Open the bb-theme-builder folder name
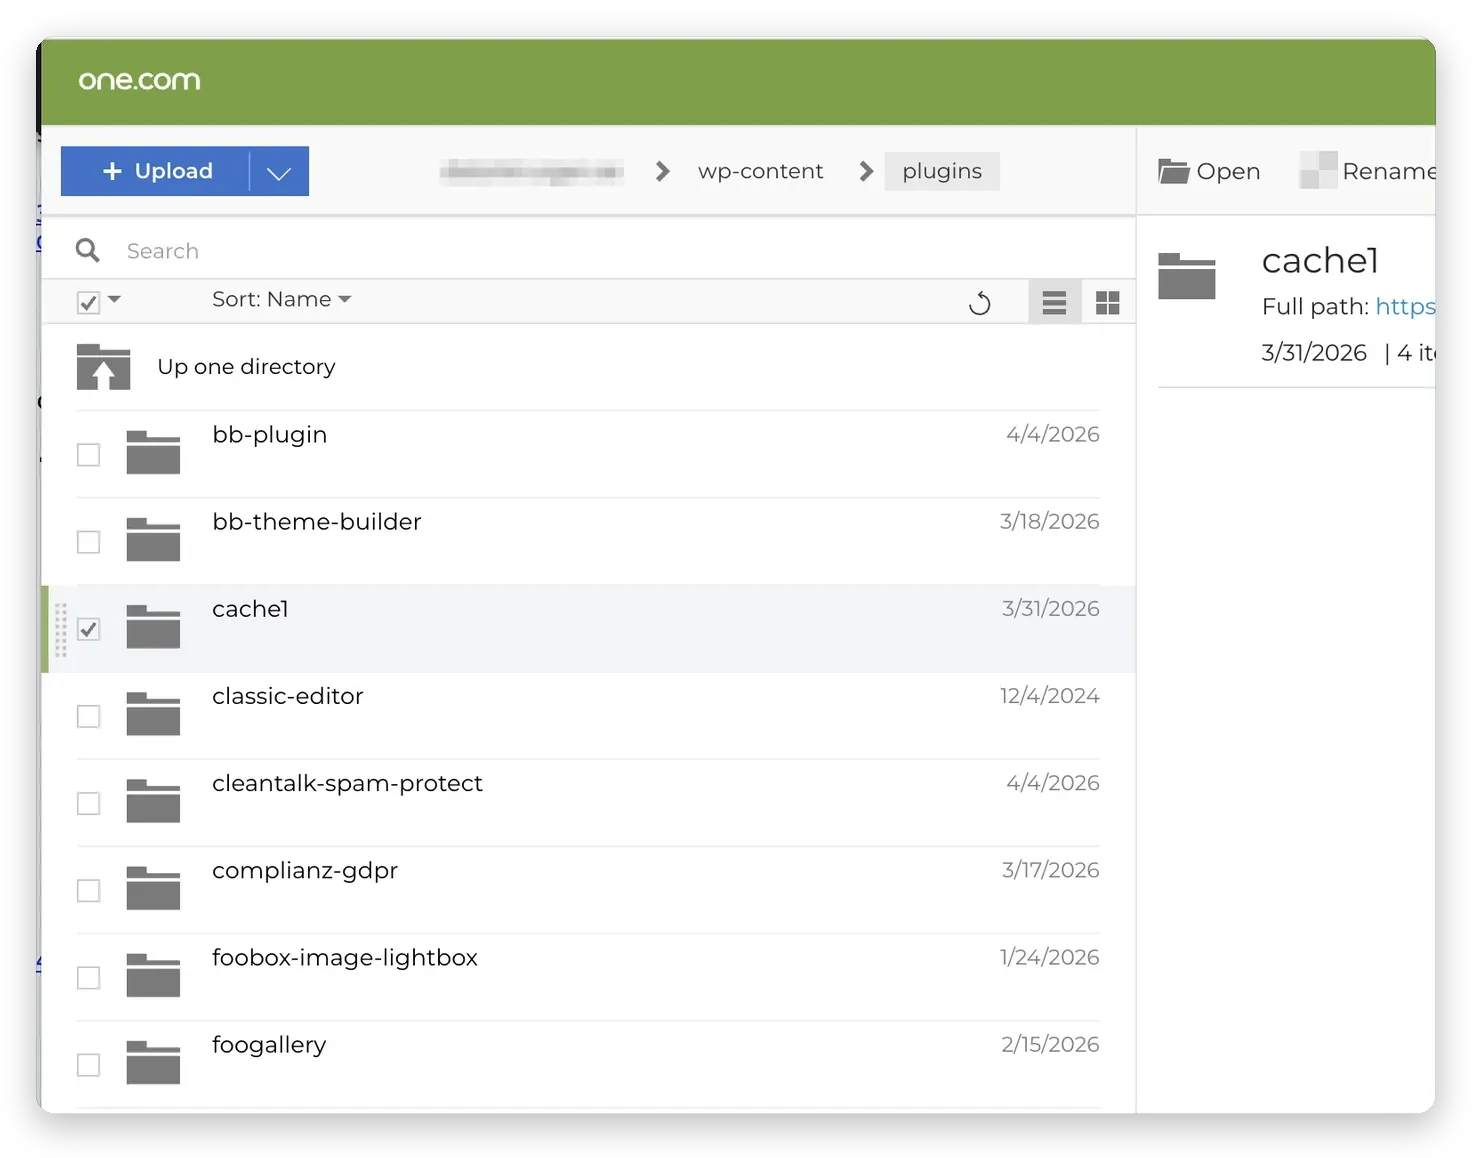Image resolution: width=1472 pixels, height=1158 pixels. click(x=317, y=522)
